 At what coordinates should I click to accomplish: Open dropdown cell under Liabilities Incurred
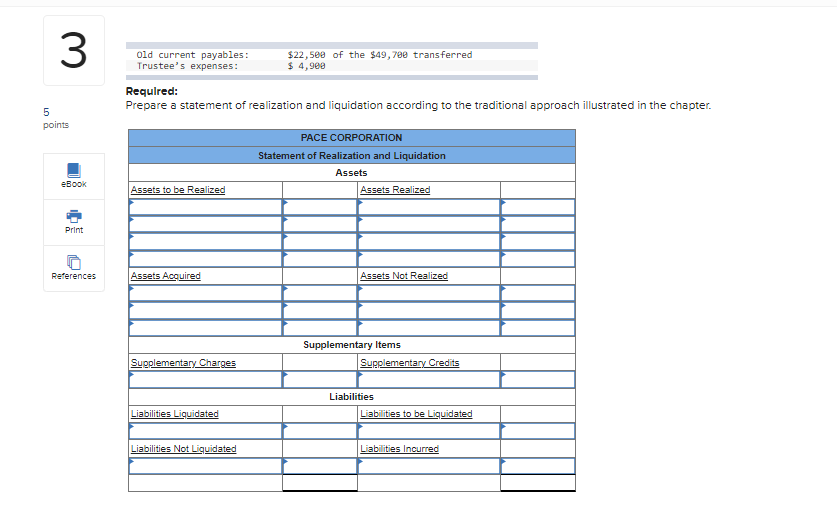[x=429, y=466]
